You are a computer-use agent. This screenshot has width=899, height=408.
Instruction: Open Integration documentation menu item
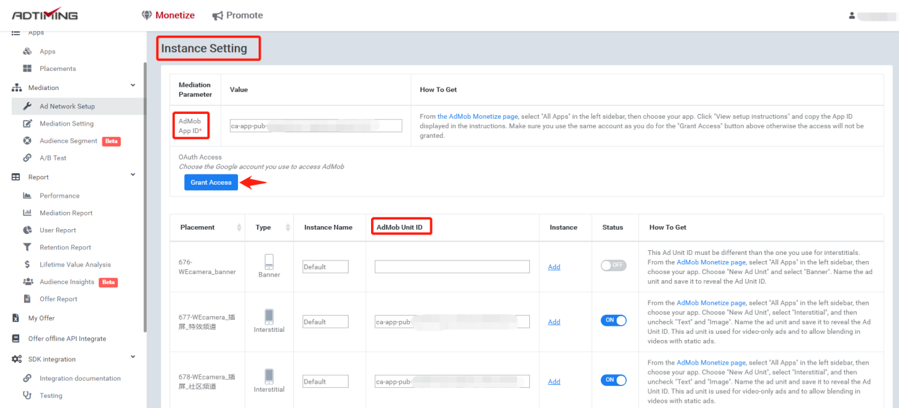pyautogui.click(x=80, y=379)
